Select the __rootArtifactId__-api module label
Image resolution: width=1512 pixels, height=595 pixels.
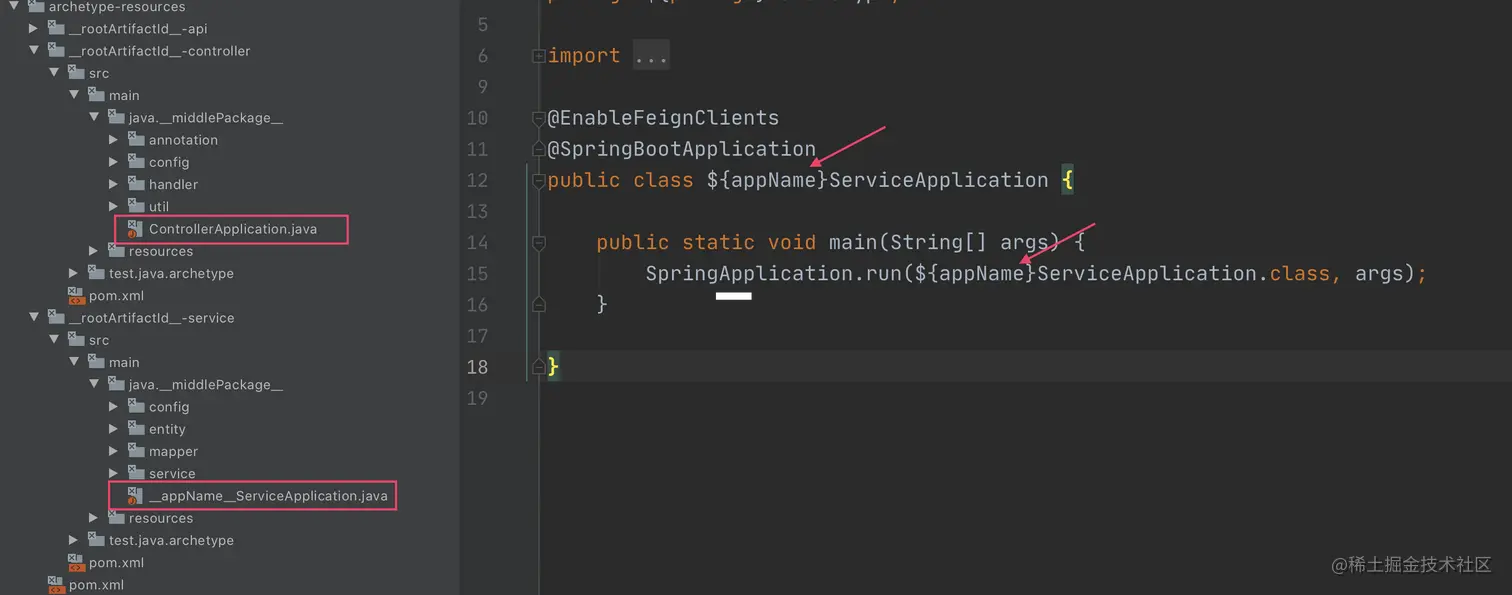point(138,29)
